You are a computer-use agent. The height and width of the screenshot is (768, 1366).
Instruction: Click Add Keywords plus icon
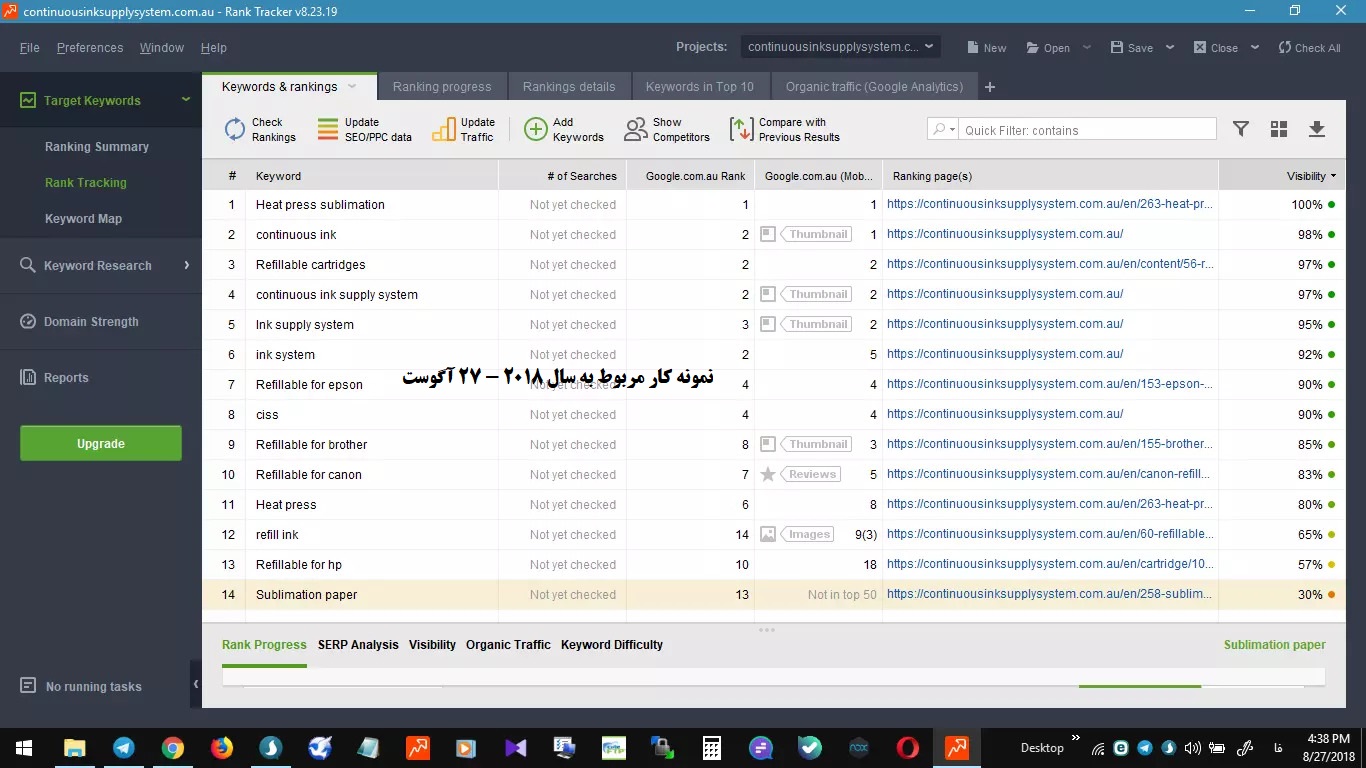pyautogui.click(x=536, y=129)
